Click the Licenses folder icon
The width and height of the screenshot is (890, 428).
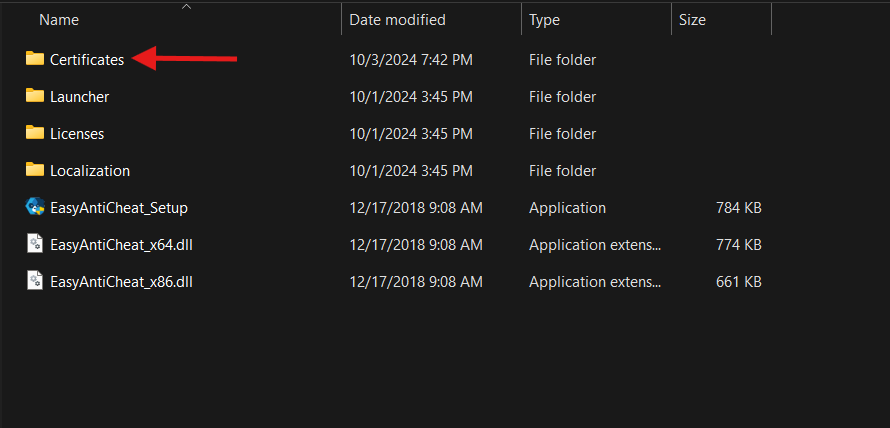35,134
